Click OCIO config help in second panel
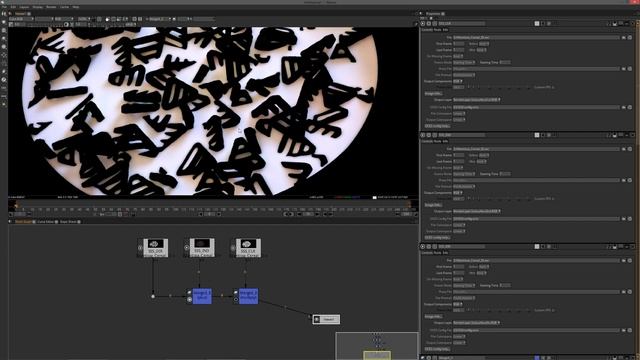The height and width of the screenshot is (360, 640). 438,238
